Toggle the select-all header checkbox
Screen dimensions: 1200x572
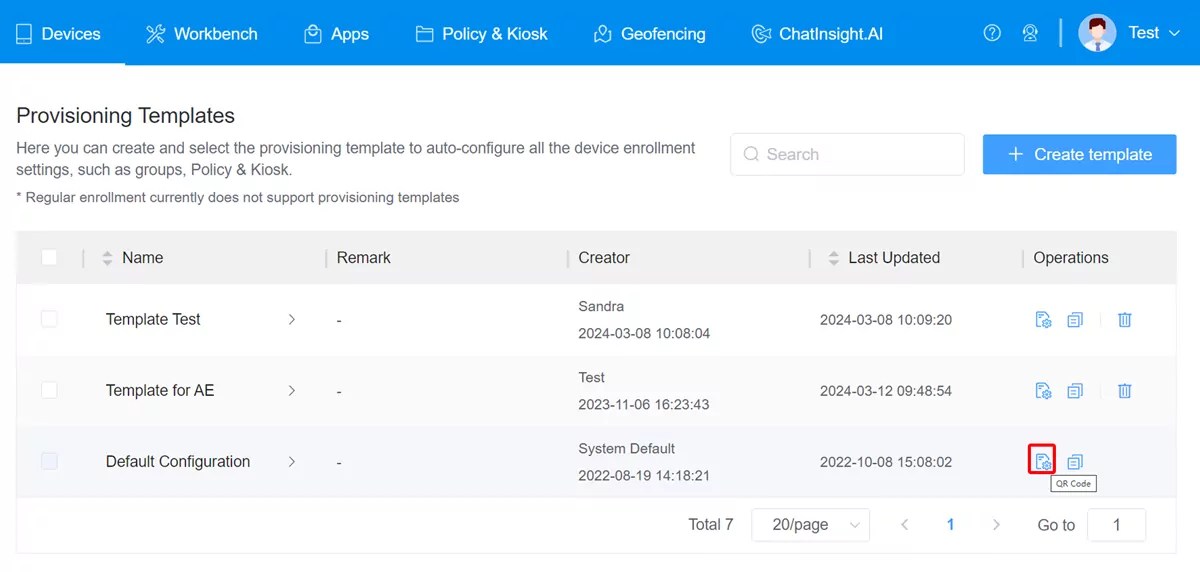49,258
